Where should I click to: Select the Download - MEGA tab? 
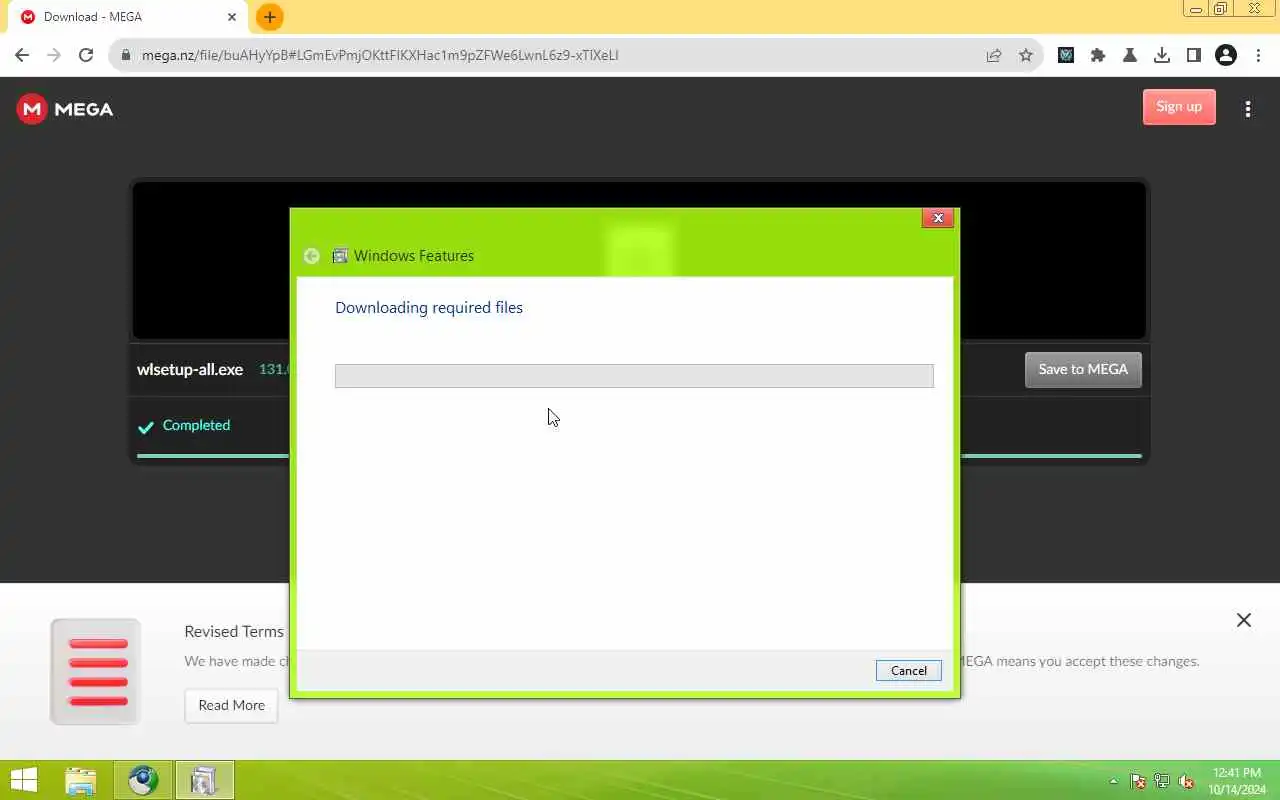(x=130, y=17)
